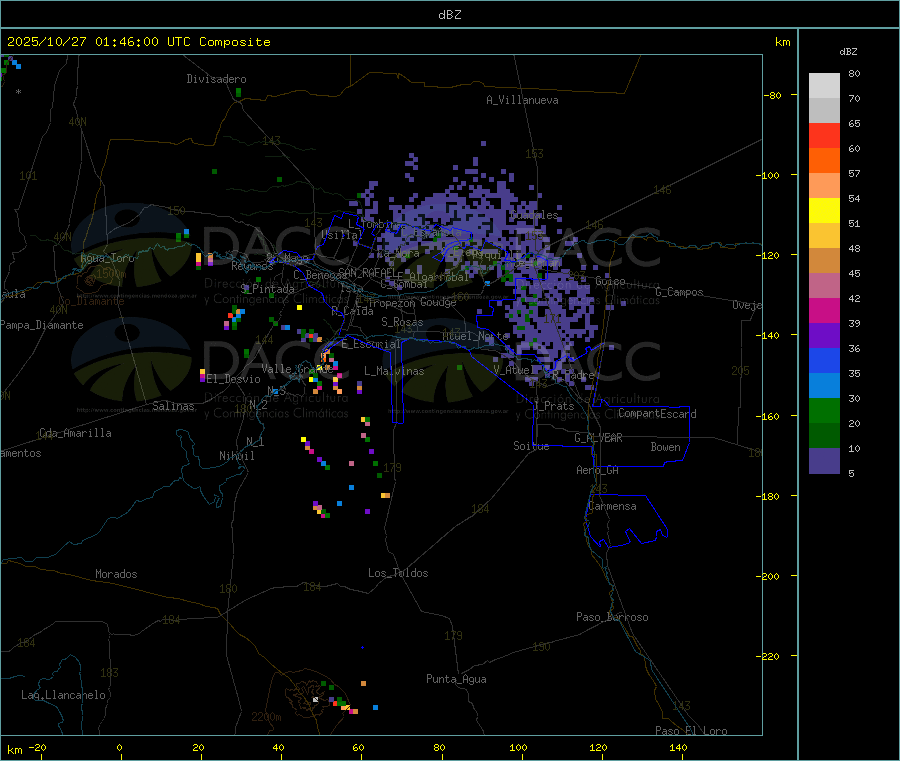Click the Paso_Burroso location label
The width and height of the screenshot is (900, 761).
click(612, 617)
